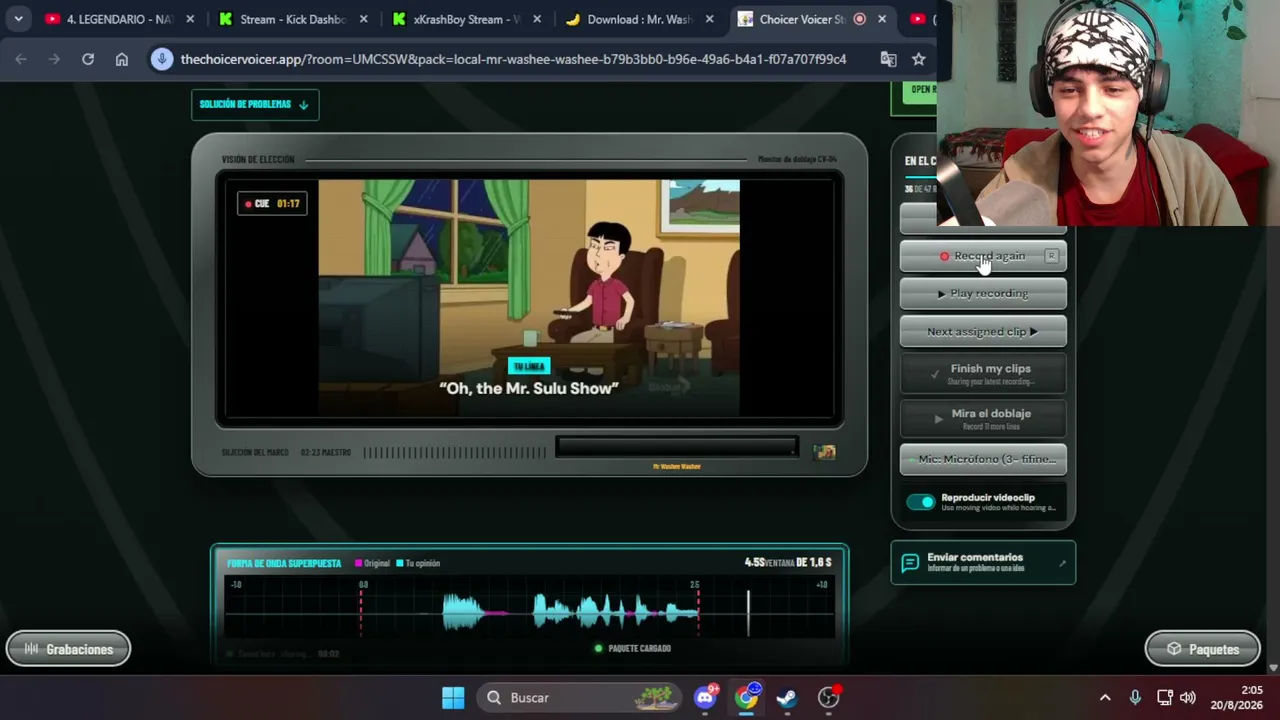Close the '4. LEGENDARIO' YouTube tab
Screen dimensions: 1280x720
[x=190, y=19]
